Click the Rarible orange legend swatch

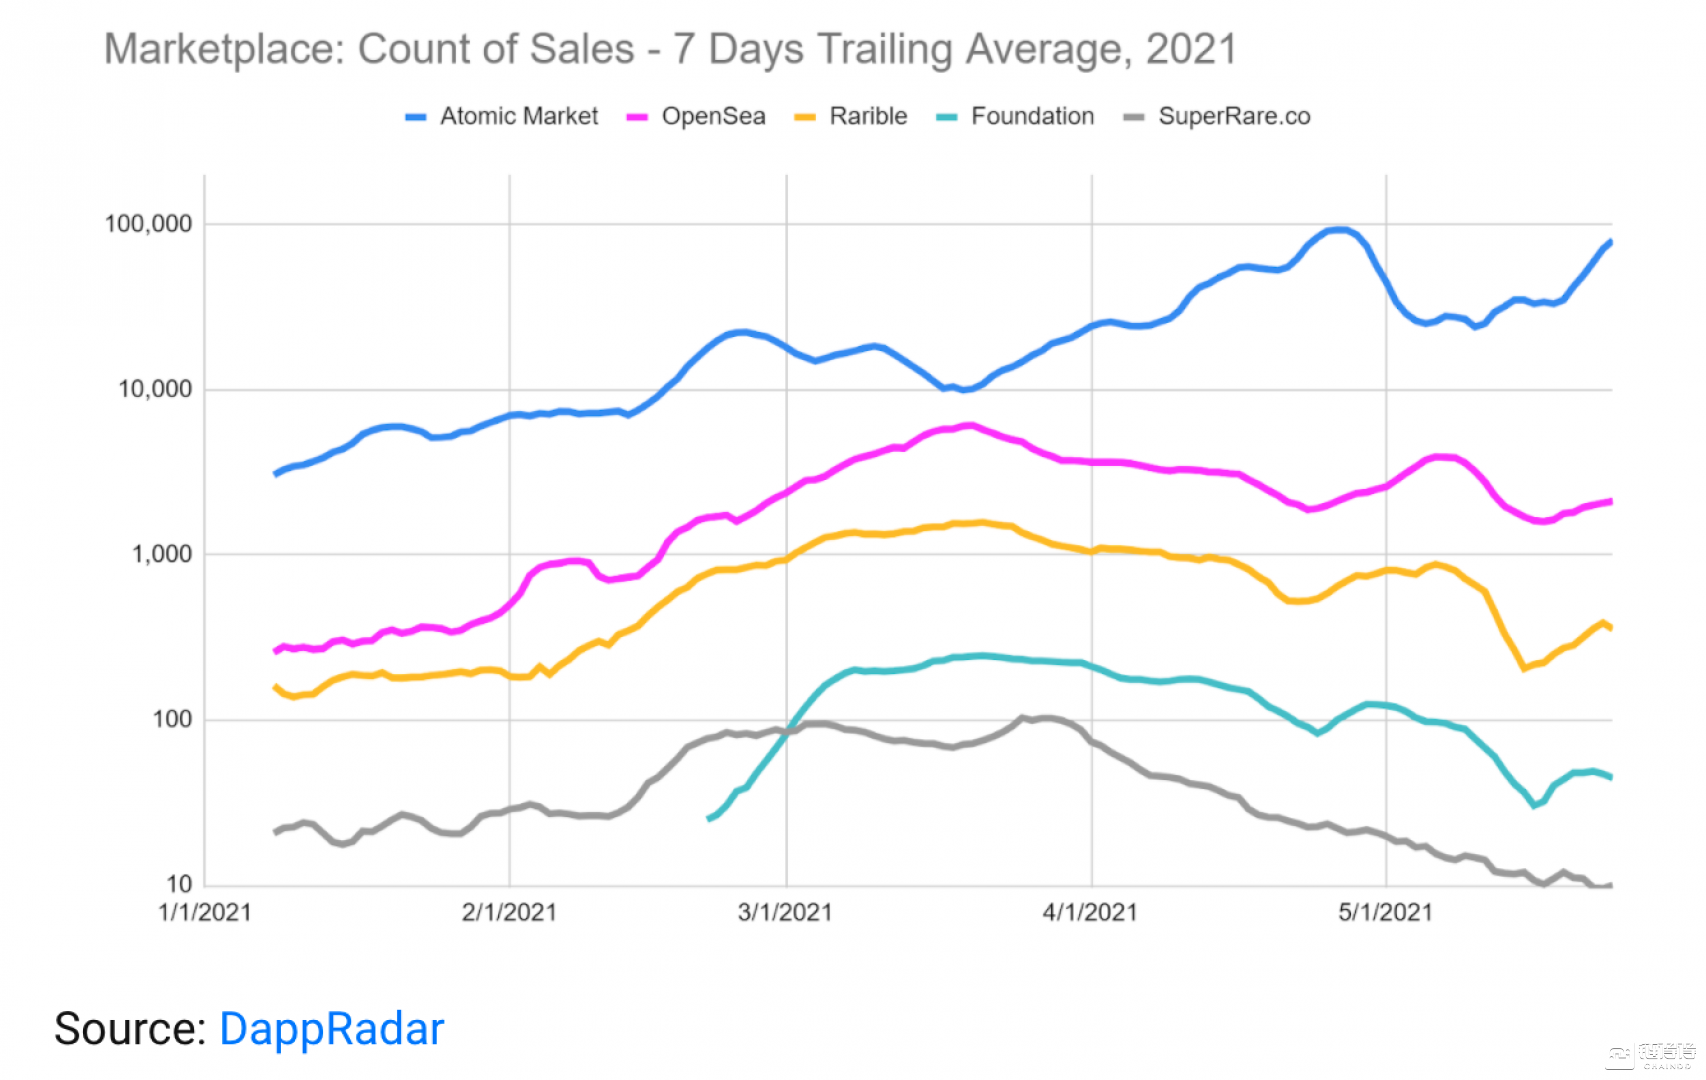pos(805,118)
